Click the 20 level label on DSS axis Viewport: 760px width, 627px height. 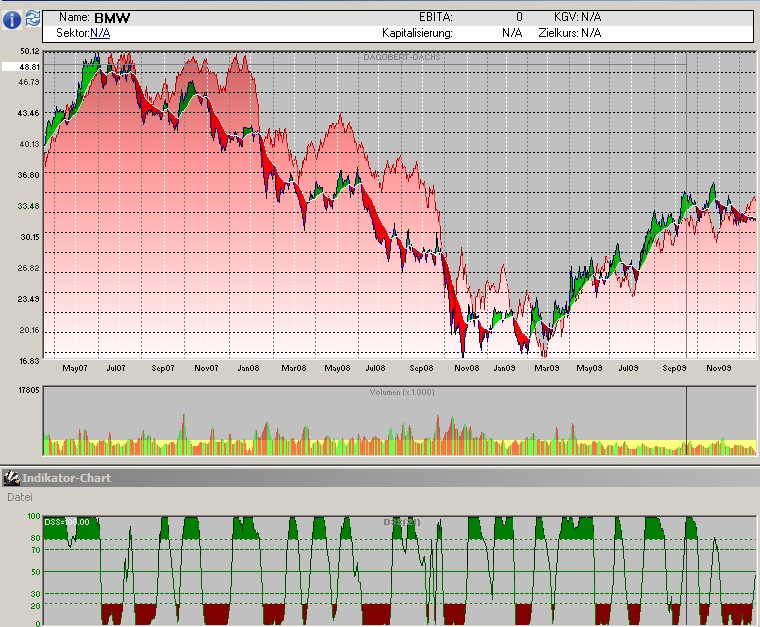[x=35, y=606]
